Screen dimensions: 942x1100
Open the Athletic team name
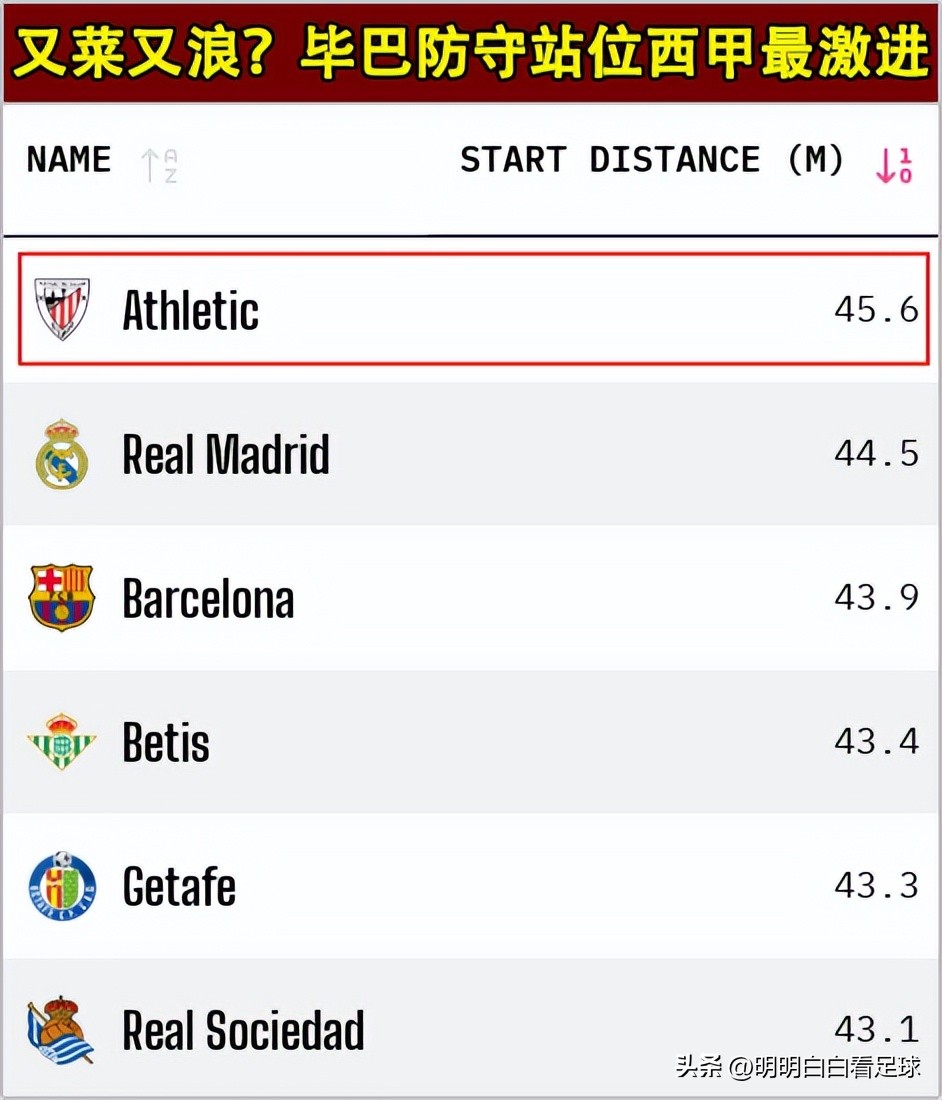[190, 310]
